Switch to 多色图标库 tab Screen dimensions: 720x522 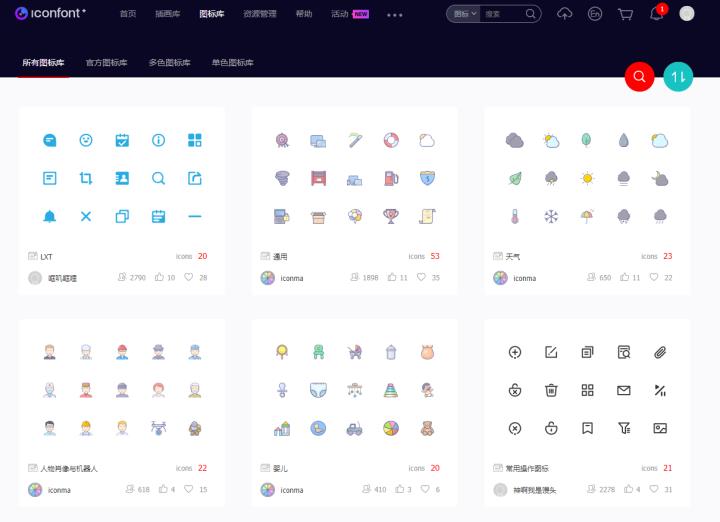pyautogui.click(x=169, y=62)
